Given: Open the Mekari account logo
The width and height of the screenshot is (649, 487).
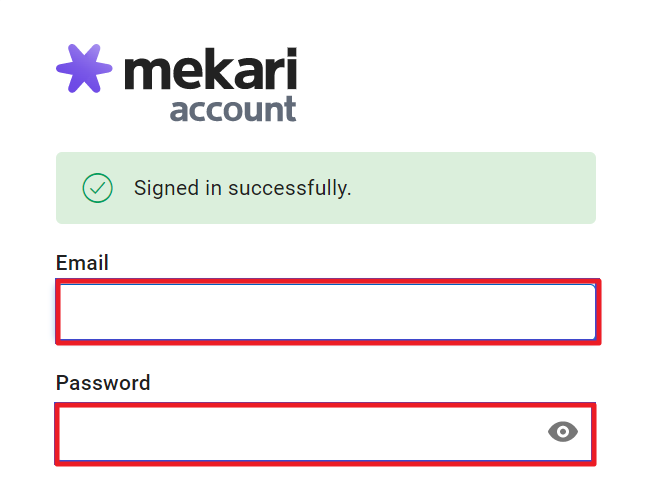Looking at the screenshot, I should click(177, 83).
